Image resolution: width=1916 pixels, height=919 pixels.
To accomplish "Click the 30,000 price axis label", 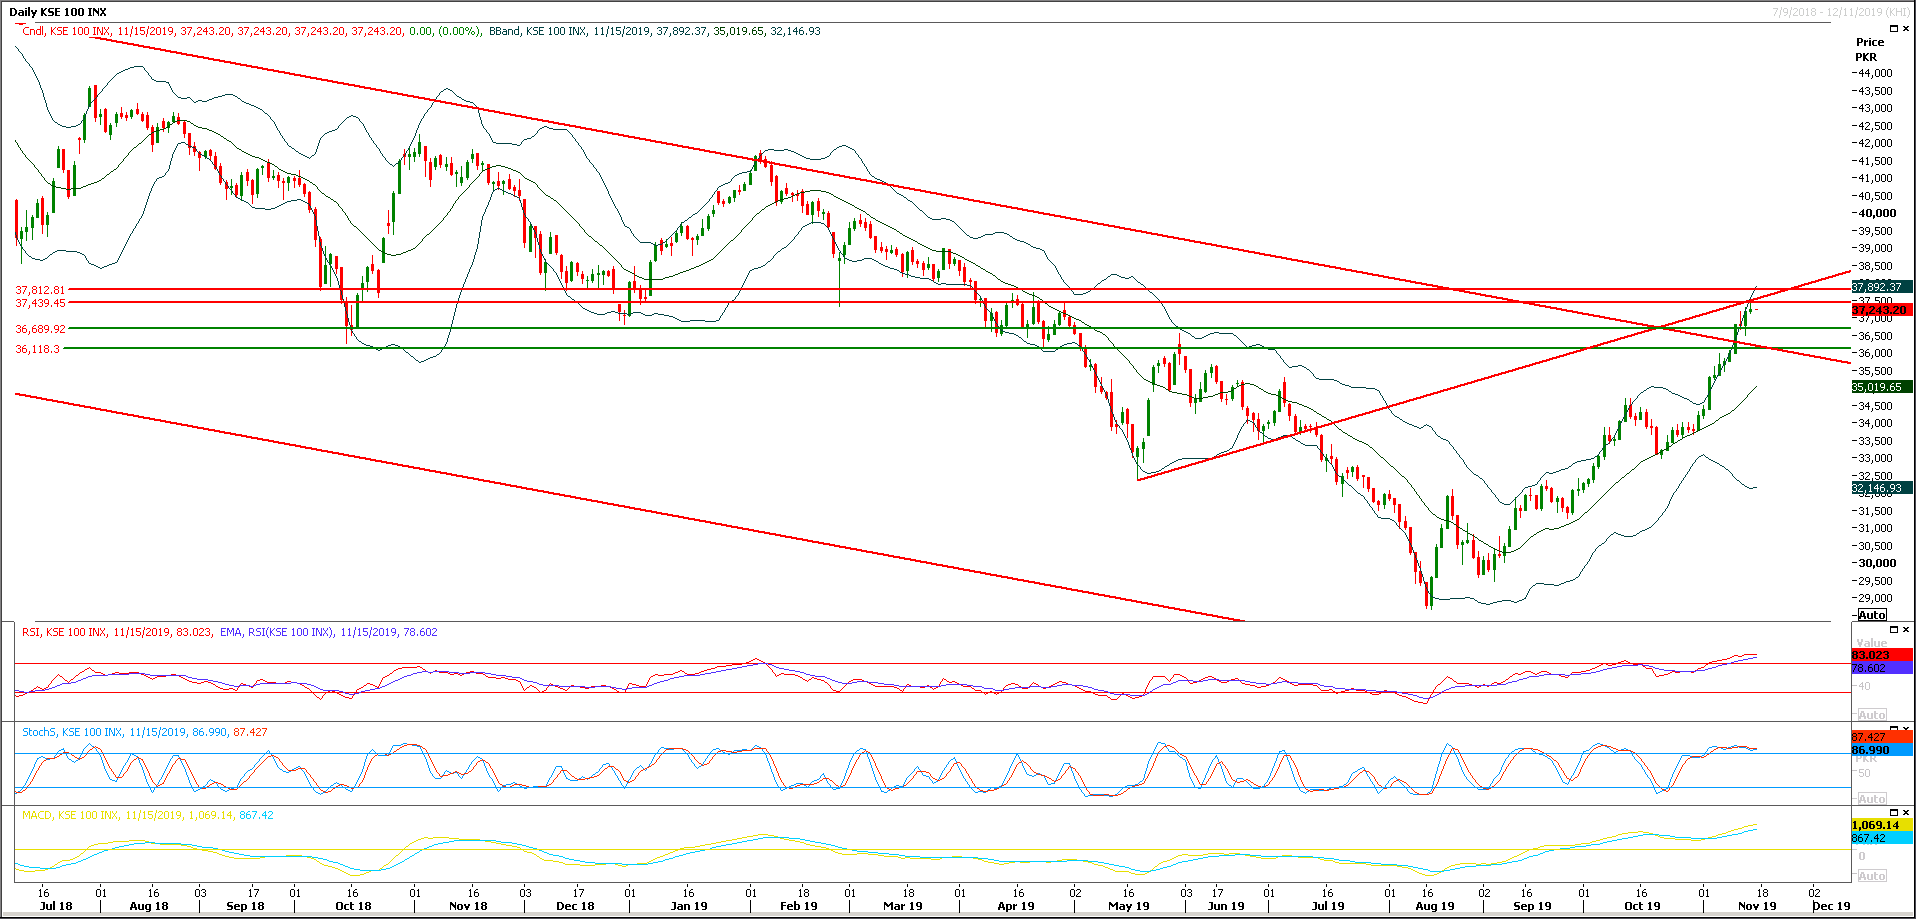I will pyautogui.click(x=1877, y=563).
